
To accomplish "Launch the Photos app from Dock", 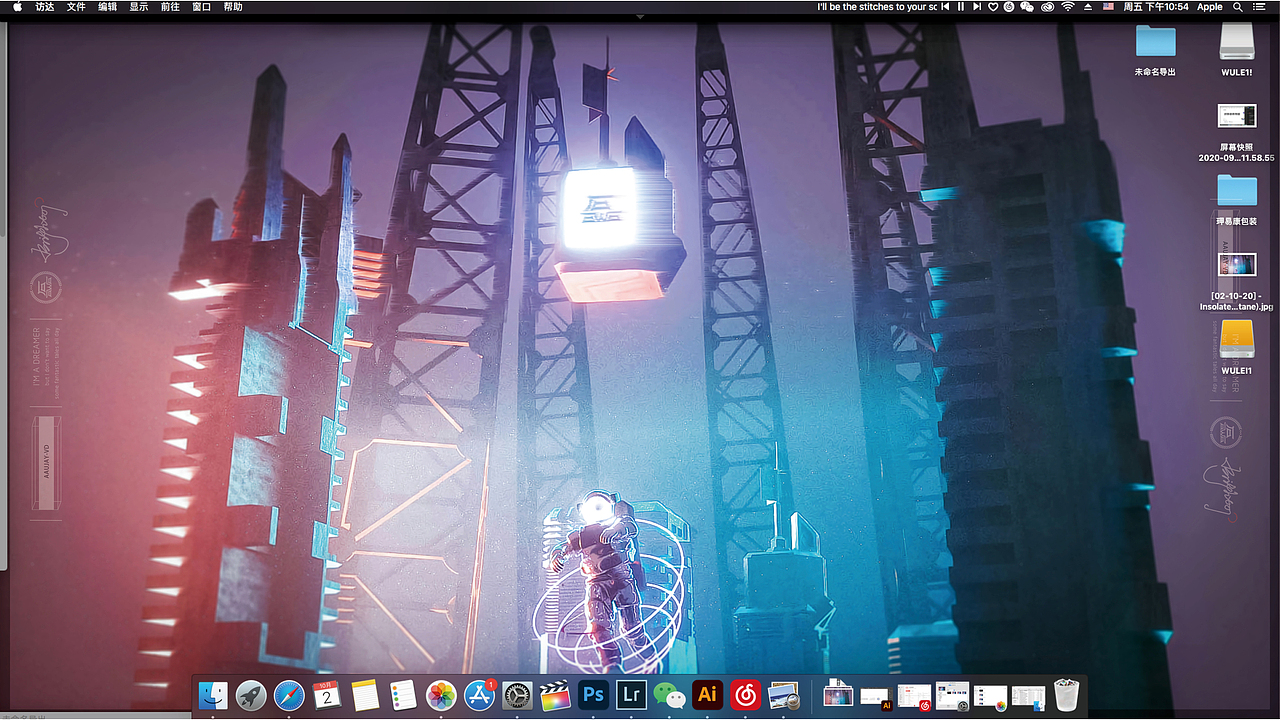I will coord(441,695).
